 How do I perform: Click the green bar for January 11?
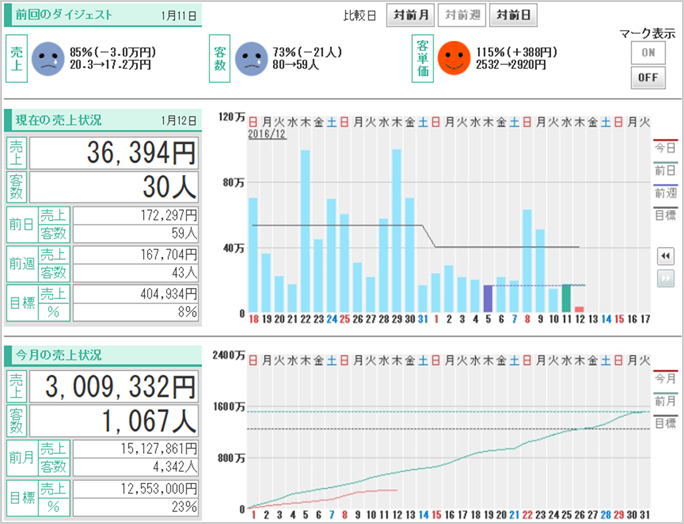coord(566,298)
